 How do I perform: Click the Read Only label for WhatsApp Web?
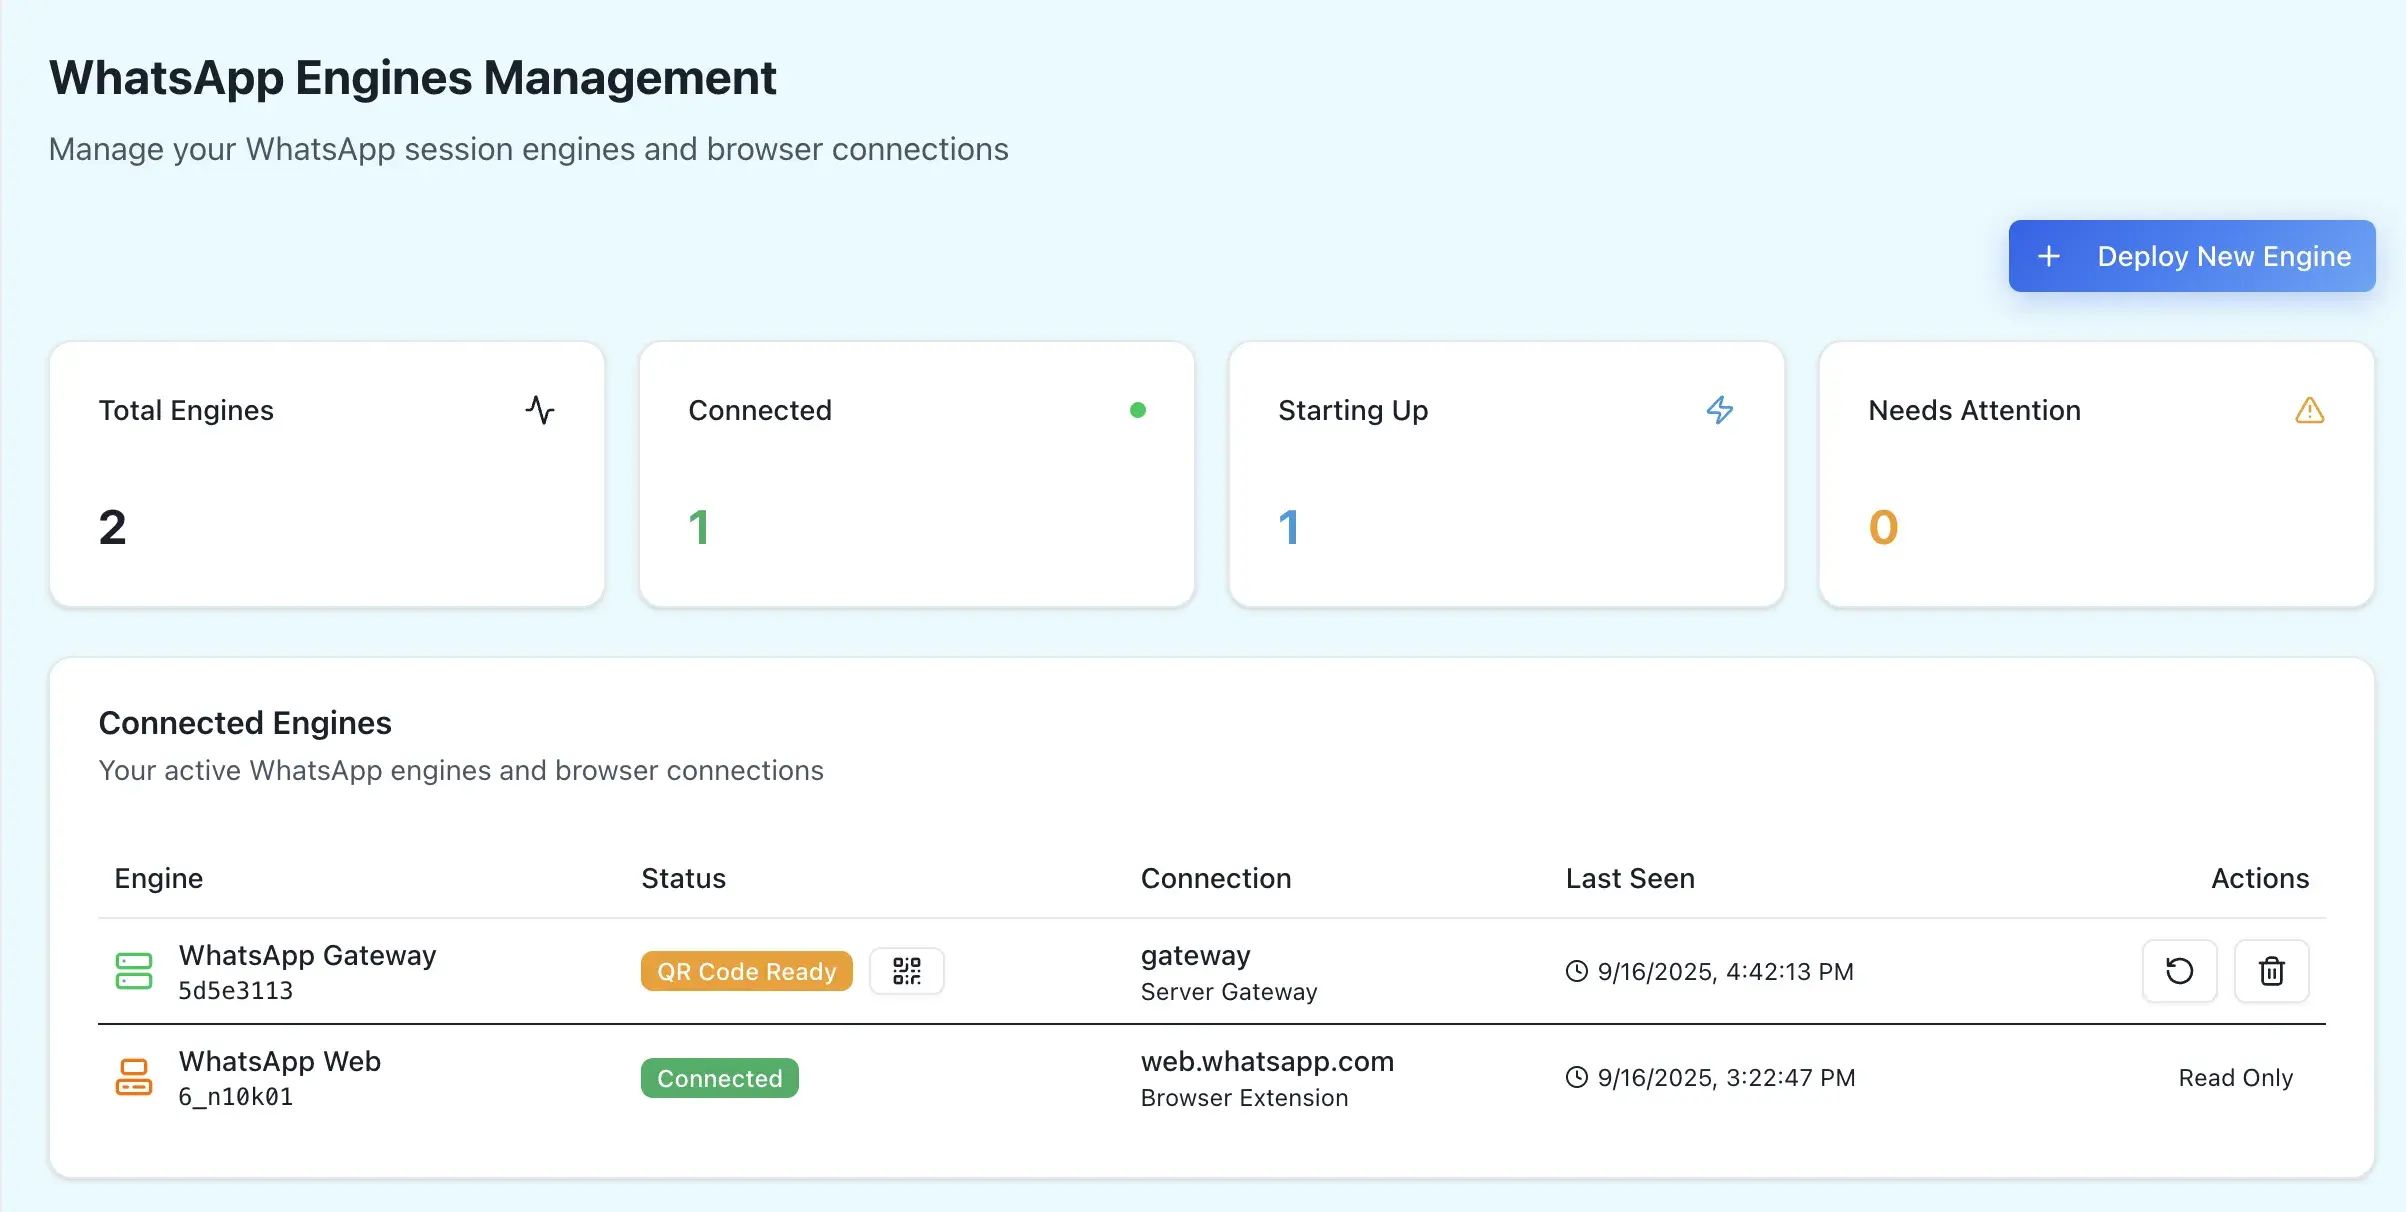click(x=2236, y=1078)
